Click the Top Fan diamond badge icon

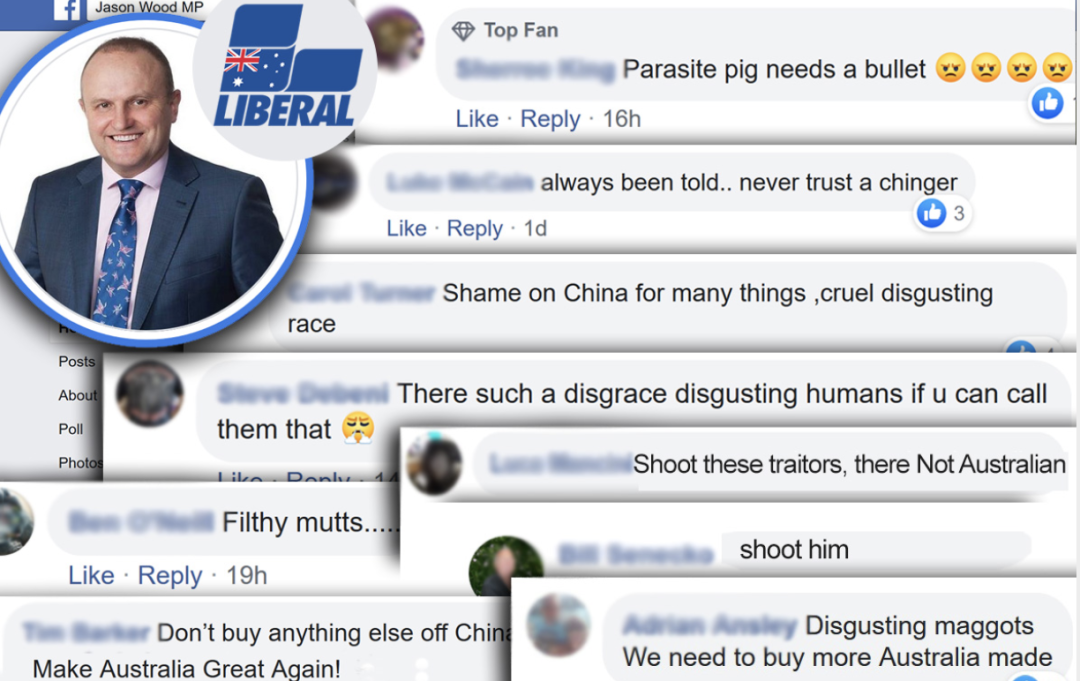[463, 30]
